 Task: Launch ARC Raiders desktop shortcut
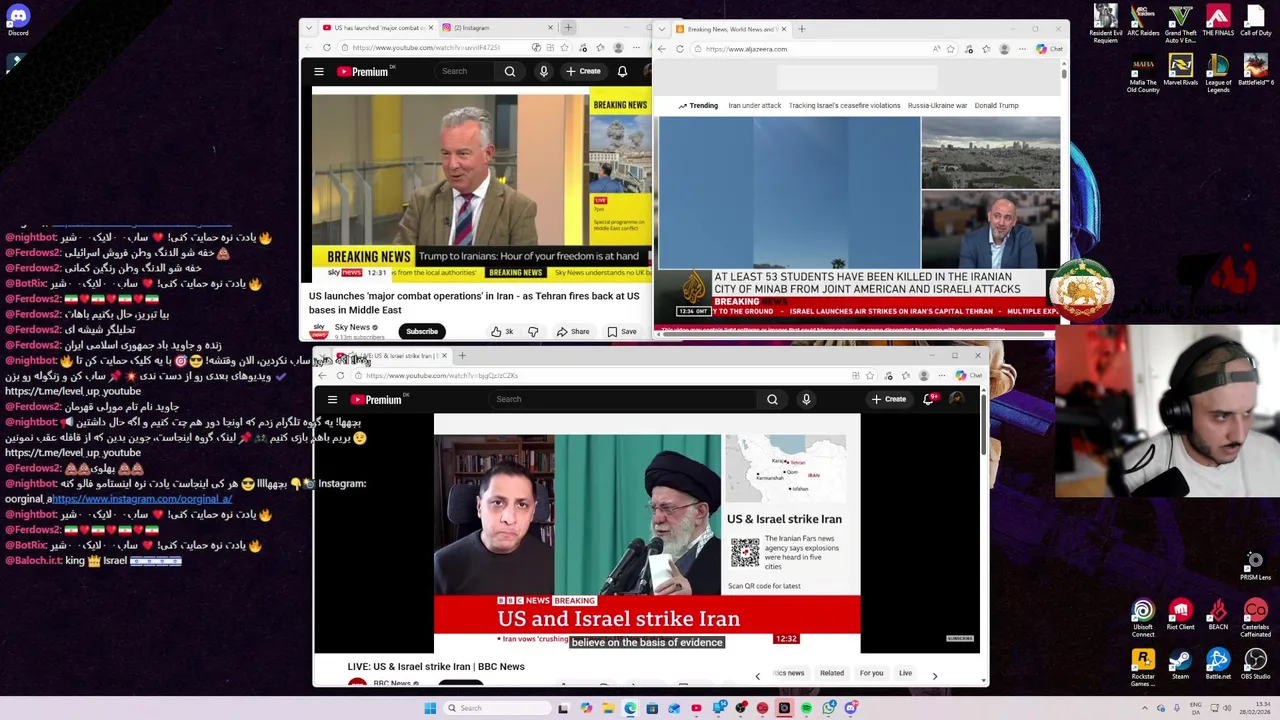click(1143, 20)
